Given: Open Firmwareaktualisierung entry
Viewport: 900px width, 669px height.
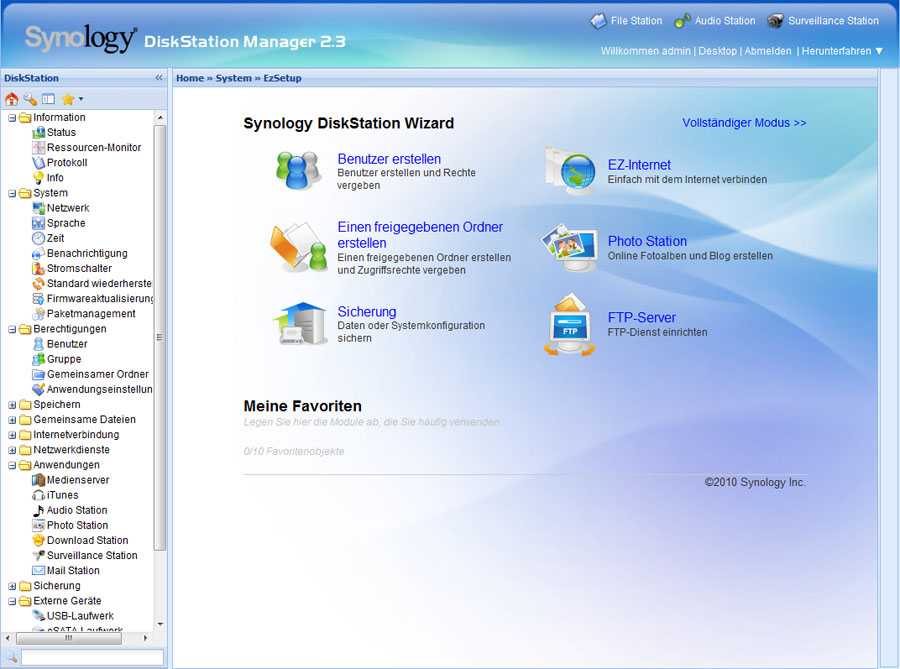Looking at the screenshot, I should click(x=93, y=298).
